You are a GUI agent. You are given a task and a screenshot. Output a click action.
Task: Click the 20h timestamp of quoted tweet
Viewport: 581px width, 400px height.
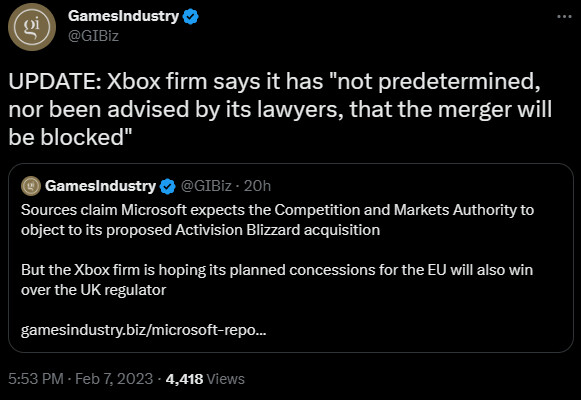[257, 186]
